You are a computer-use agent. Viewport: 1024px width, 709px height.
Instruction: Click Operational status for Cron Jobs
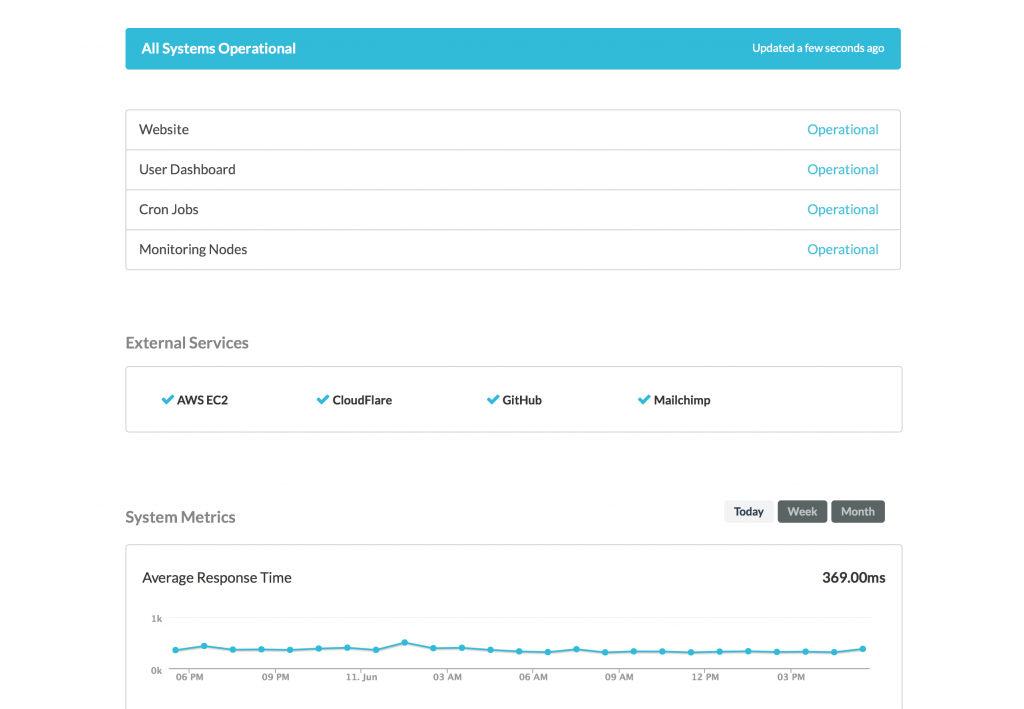(842, 209)
